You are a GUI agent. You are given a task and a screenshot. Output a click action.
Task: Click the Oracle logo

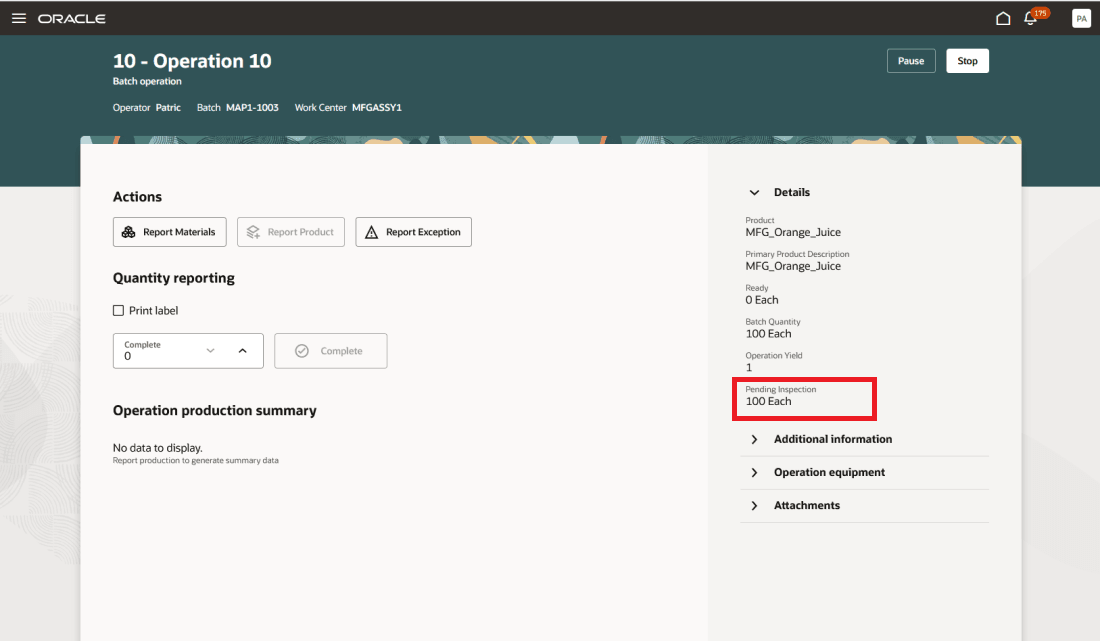(x=72, y=19)
